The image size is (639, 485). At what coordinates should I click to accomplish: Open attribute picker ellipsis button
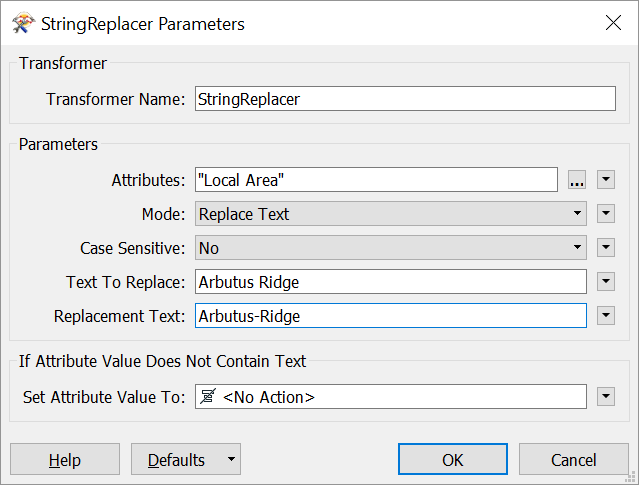point(577,180)
